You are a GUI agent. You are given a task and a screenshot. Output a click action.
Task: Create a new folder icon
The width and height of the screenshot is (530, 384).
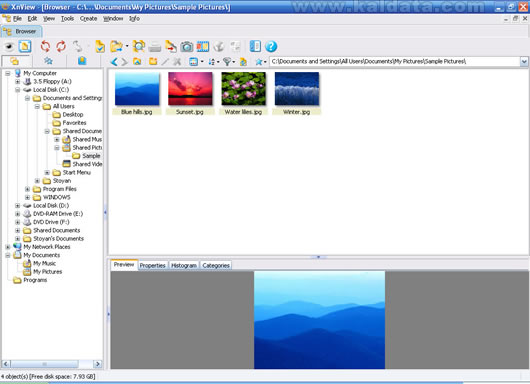pyautogui.click(x=153, y=62)
